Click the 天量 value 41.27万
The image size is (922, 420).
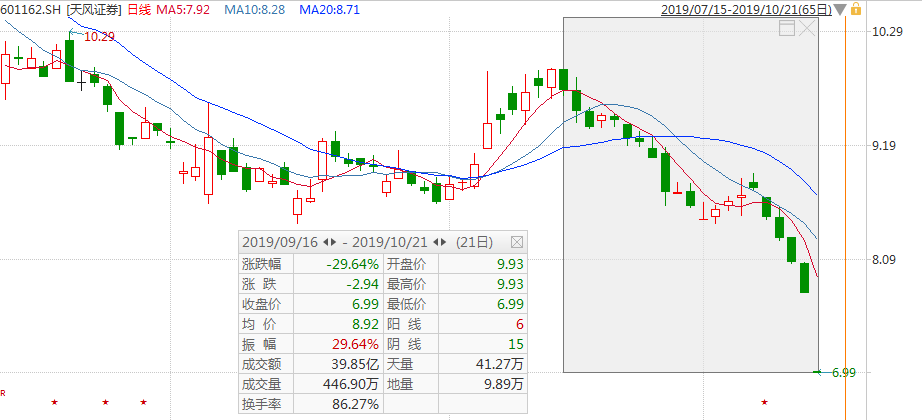[x=501, y=364]
